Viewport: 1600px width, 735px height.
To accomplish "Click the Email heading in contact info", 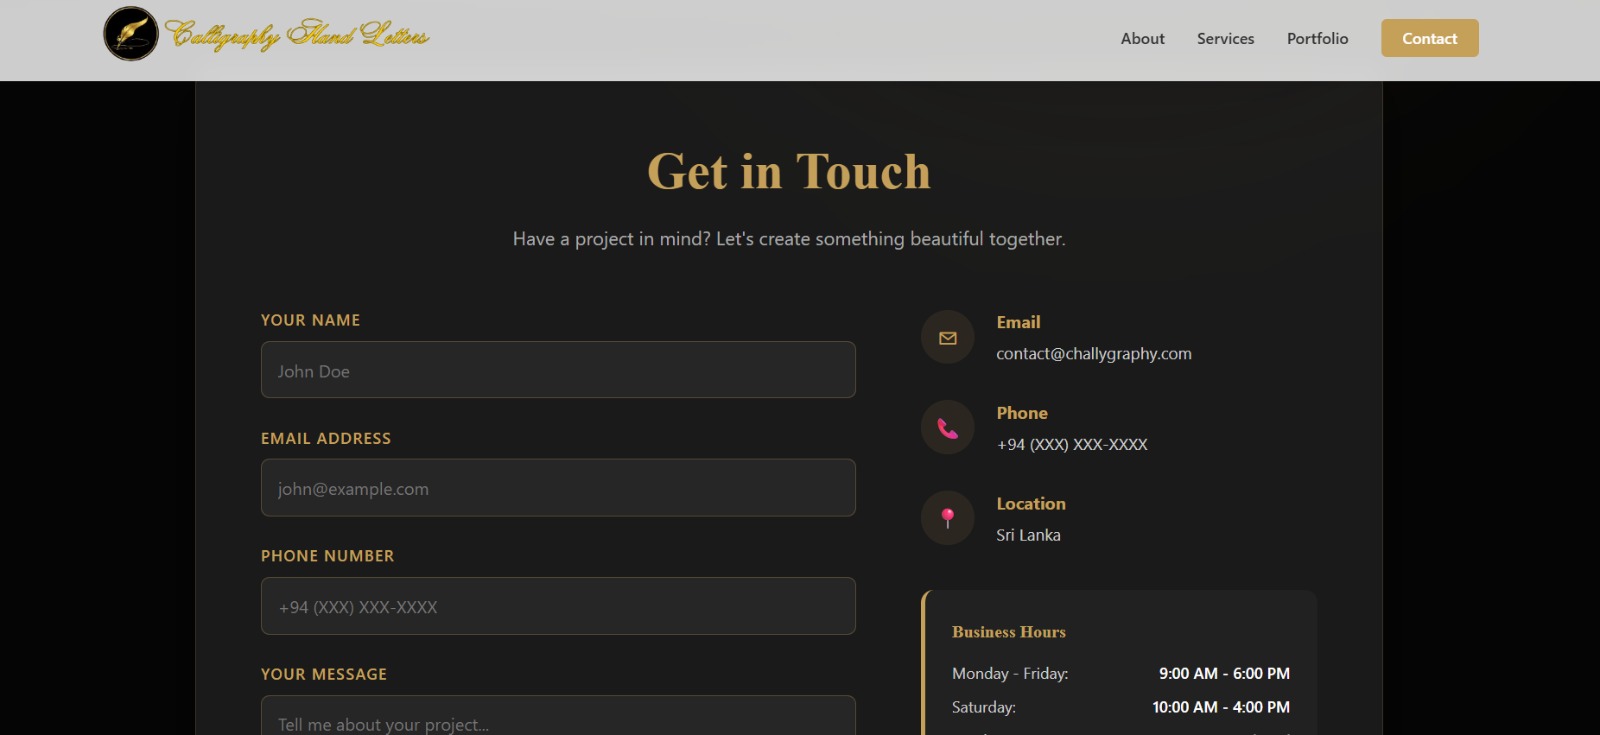I will click(1018, 322).
